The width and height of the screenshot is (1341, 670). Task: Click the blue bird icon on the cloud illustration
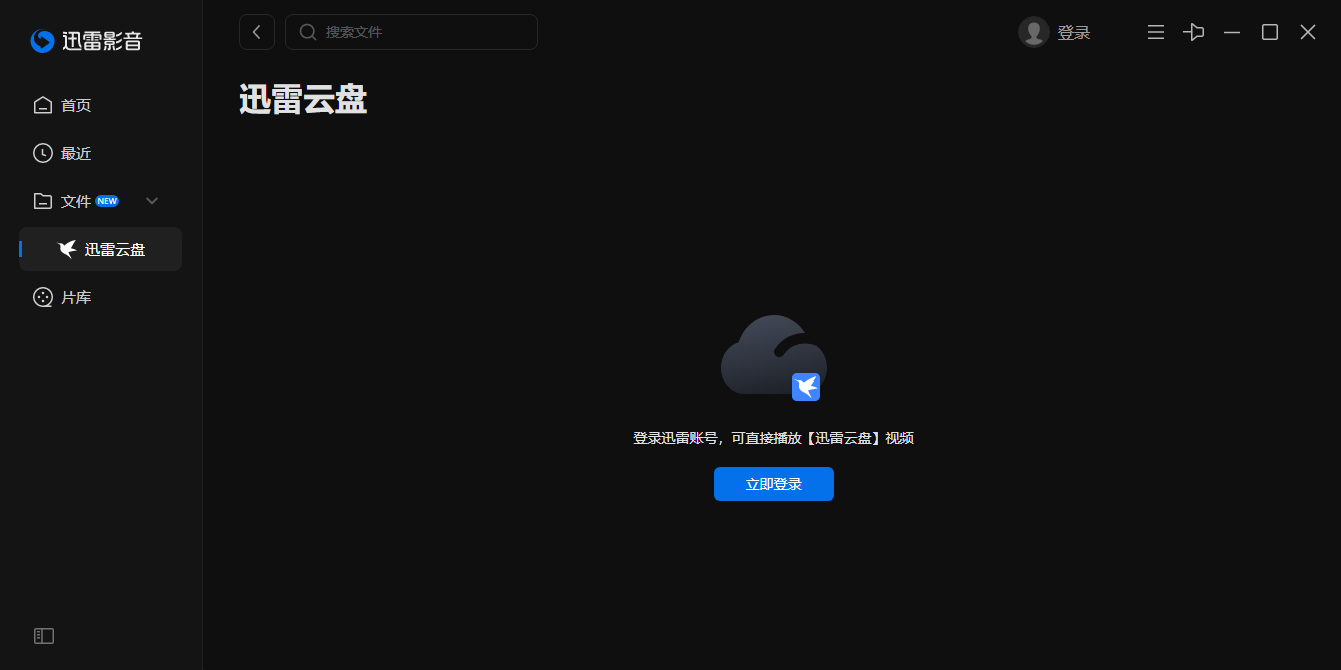point(807,388)
